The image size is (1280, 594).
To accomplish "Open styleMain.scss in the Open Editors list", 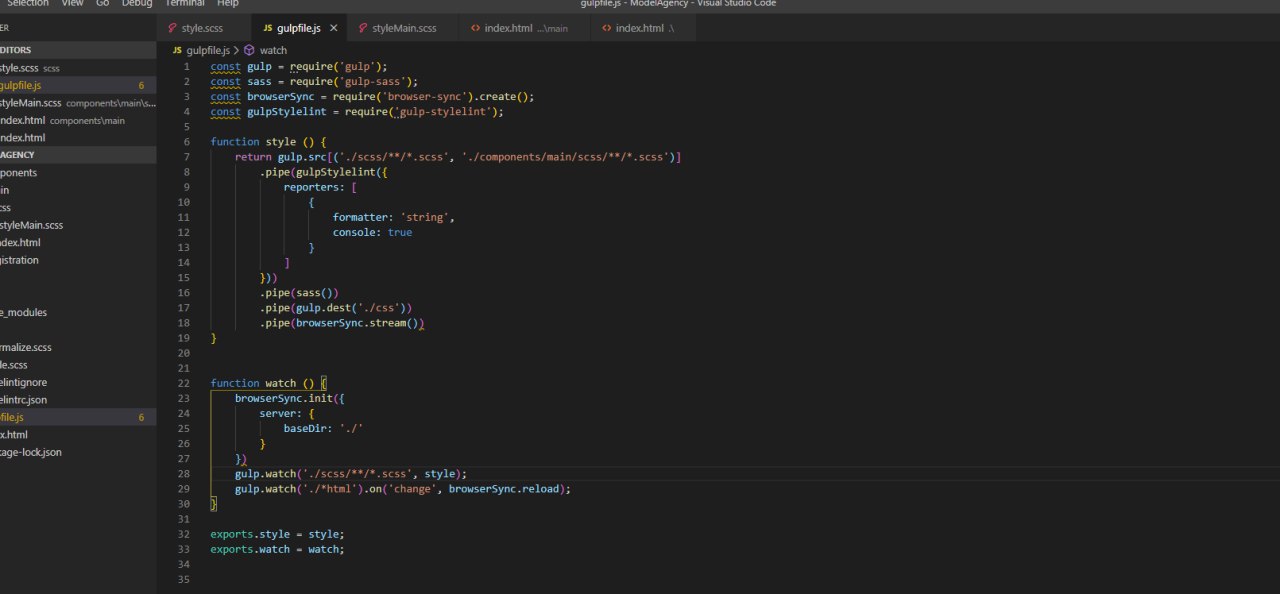I will [30, 103].
